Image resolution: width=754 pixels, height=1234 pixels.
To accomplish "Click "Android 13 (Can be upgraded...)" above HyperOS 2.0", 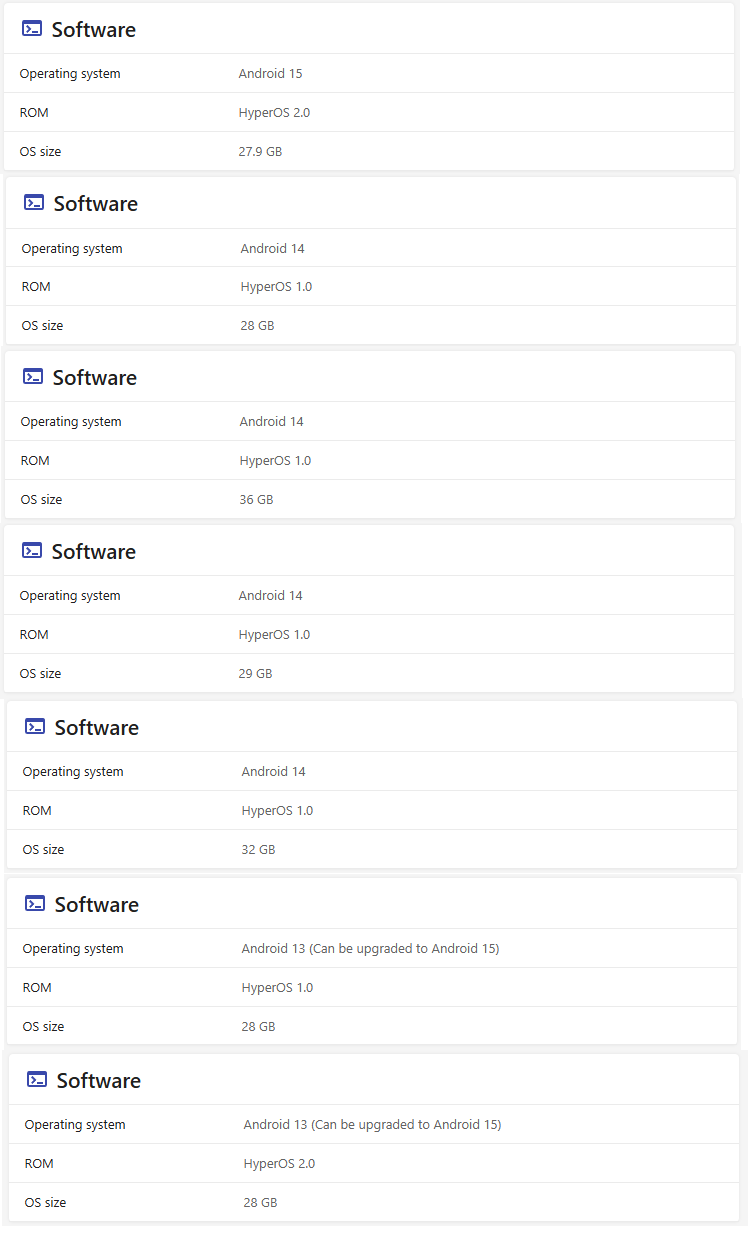I will [x=372, y=1125].
